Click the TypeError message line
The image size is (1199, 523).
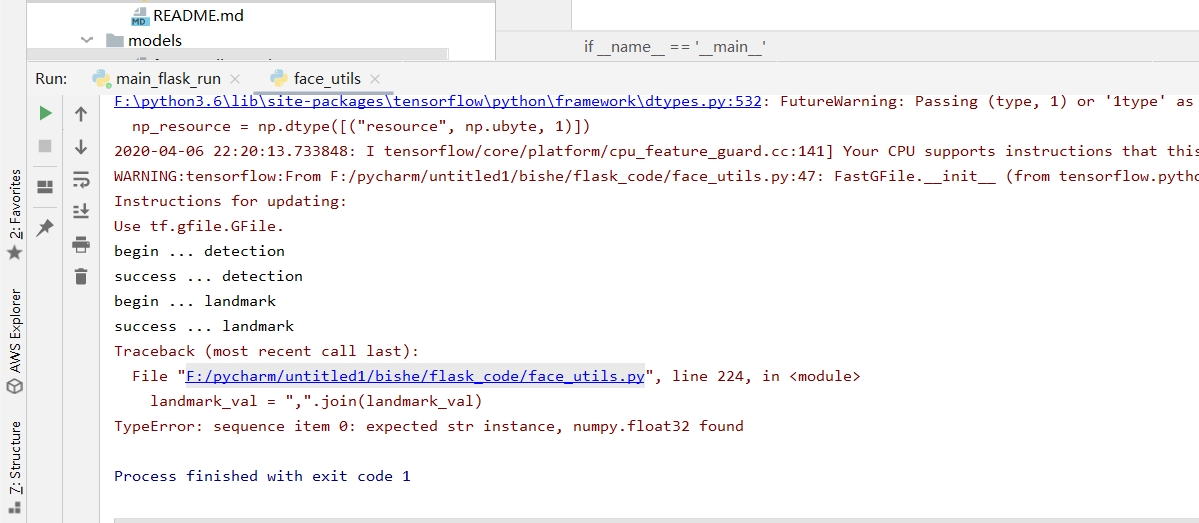[x=428, y=426]
